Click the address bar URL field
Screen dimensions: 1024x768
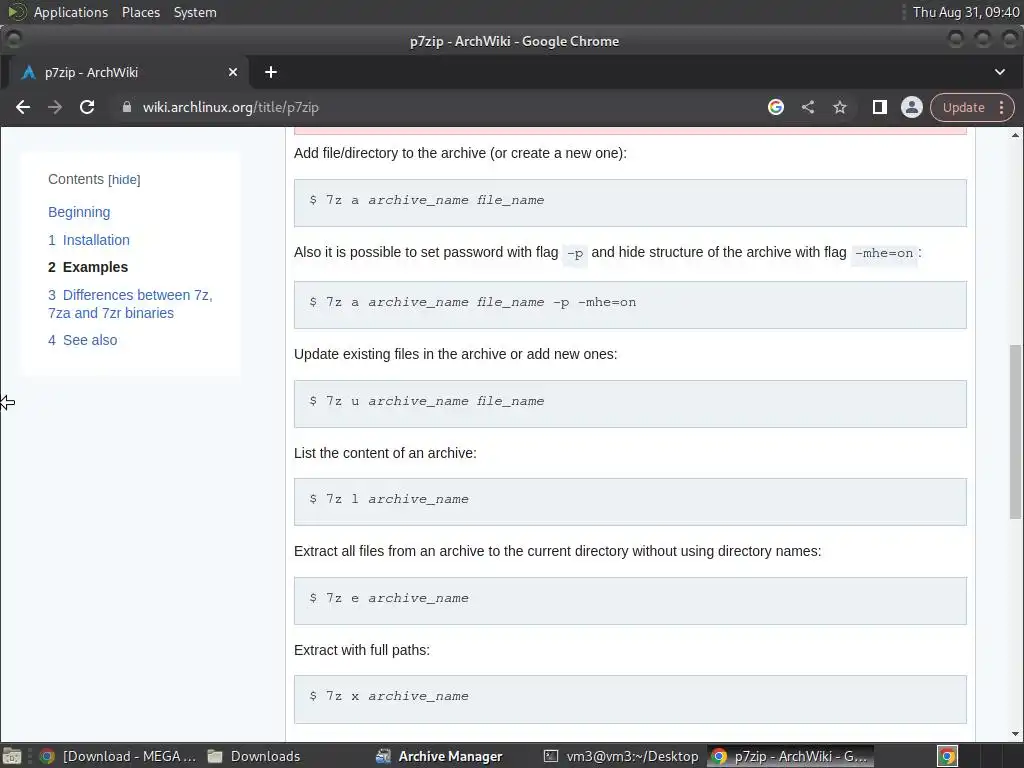point(431,107)
